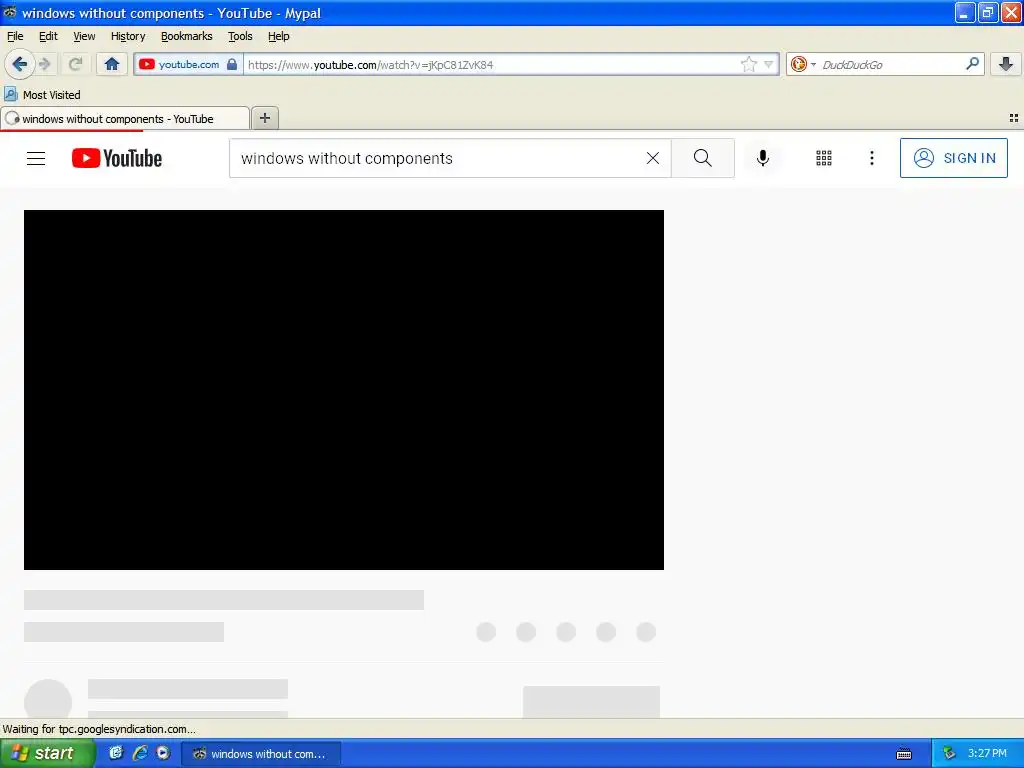Click the padlock security icon
This screenshot has height=768, width=1024.
[232, 65]
